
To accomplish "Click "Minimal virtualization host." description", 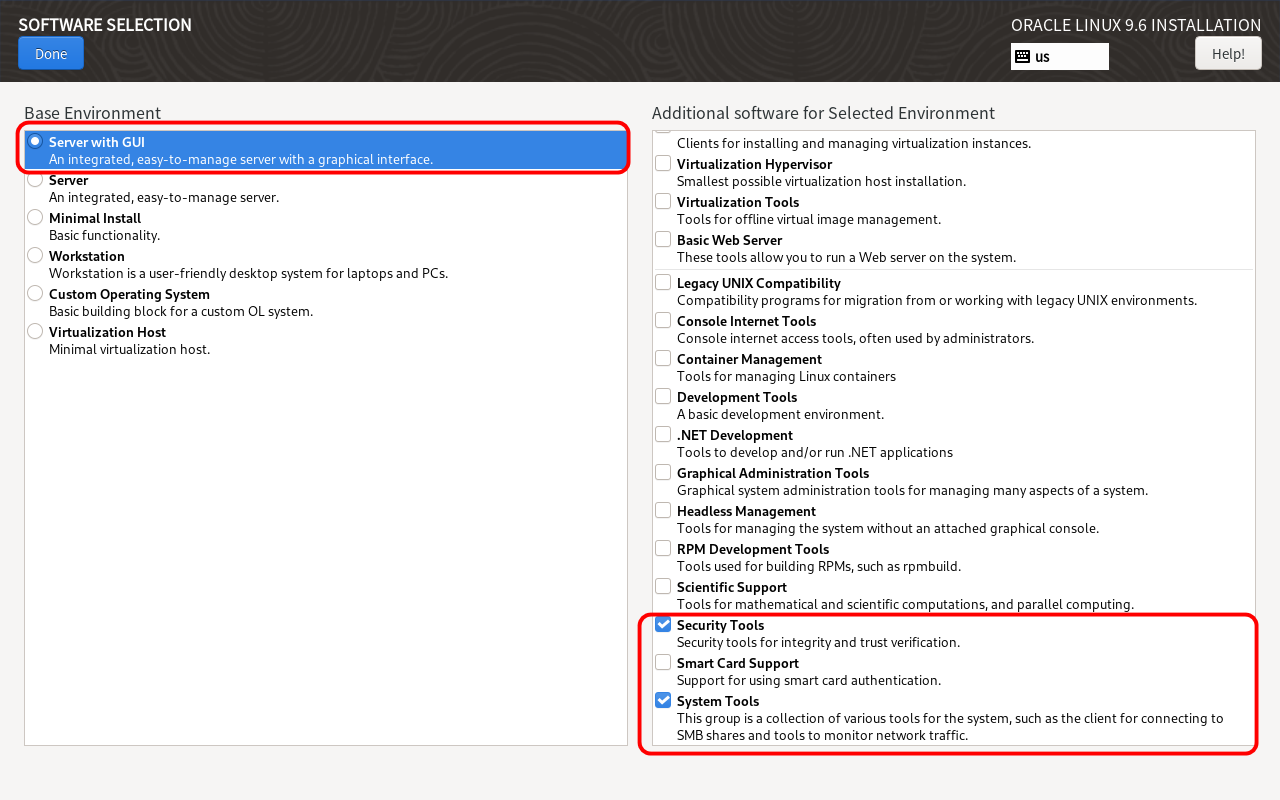I will coord(129,349).
